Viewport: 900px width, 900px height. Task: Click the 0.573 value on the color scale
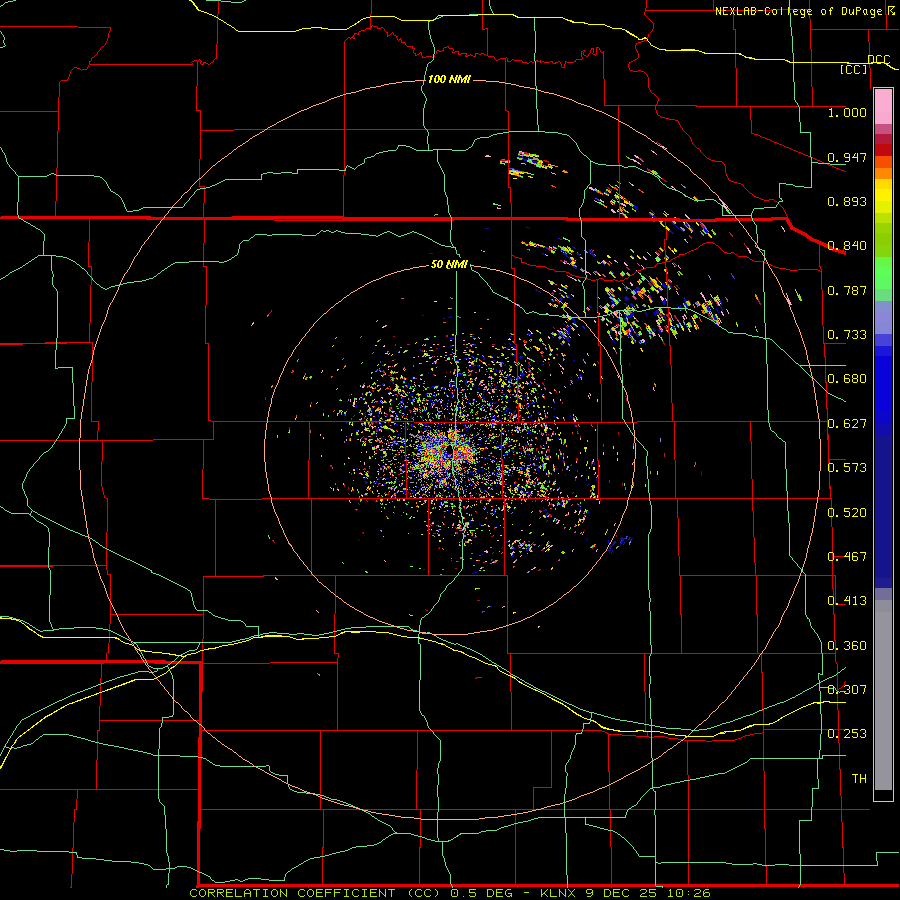(x=847, y=468)
